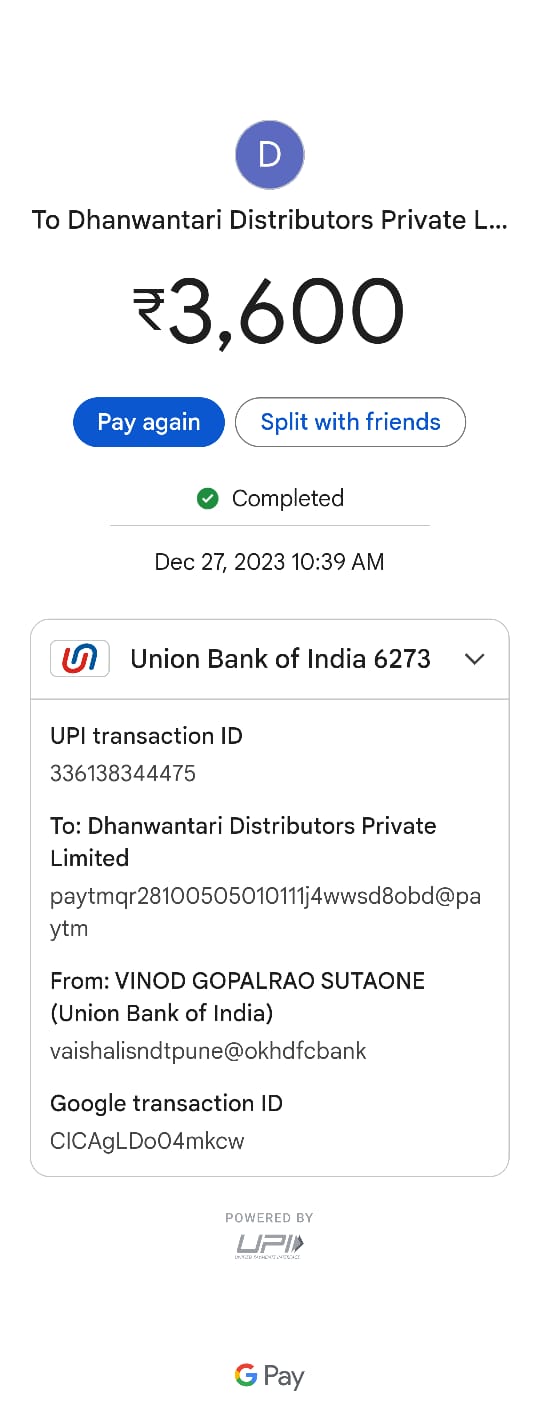Viewport: 540px width, 1412px height.
Task: Tap the vaishalisndtpune@okhdfcbank sender address
Action: point(208,1051)
